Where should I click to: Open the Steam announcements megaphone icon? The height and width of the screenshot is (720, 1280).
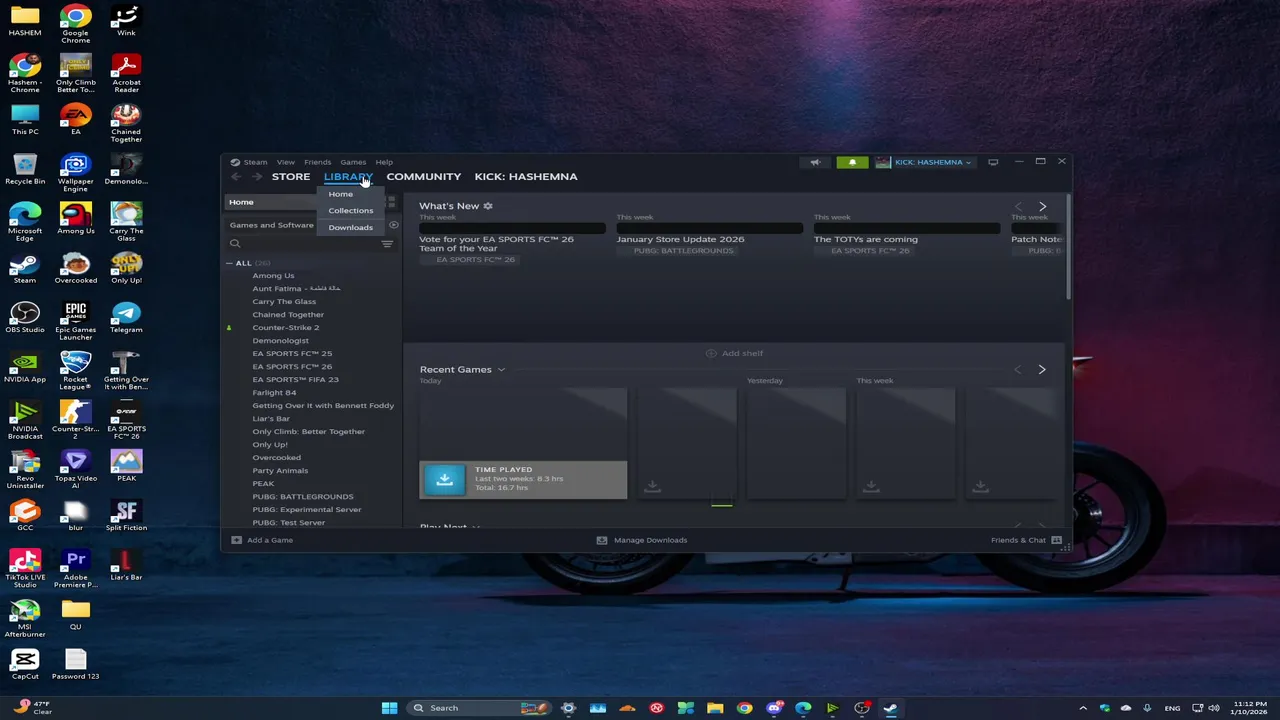[815, 162]
